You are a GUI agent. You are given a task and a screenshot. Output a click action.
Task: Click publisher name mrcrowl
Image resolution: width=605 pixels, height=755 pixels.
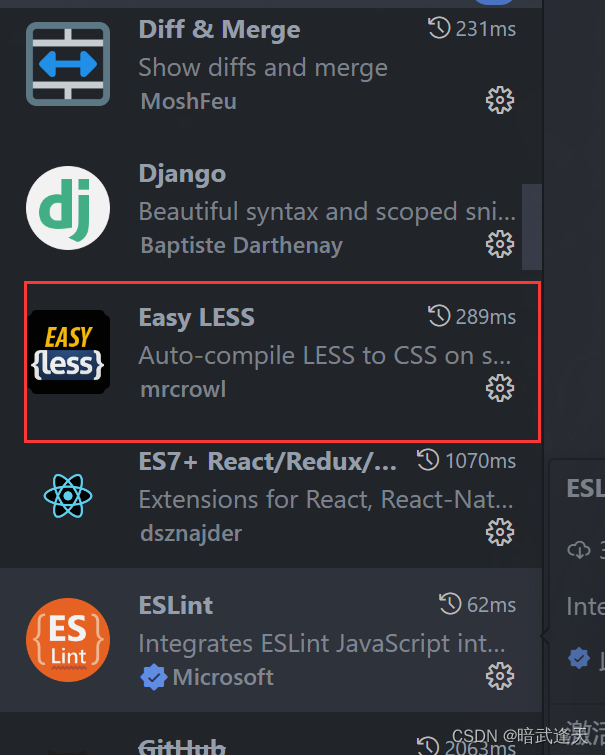(183, 389)
